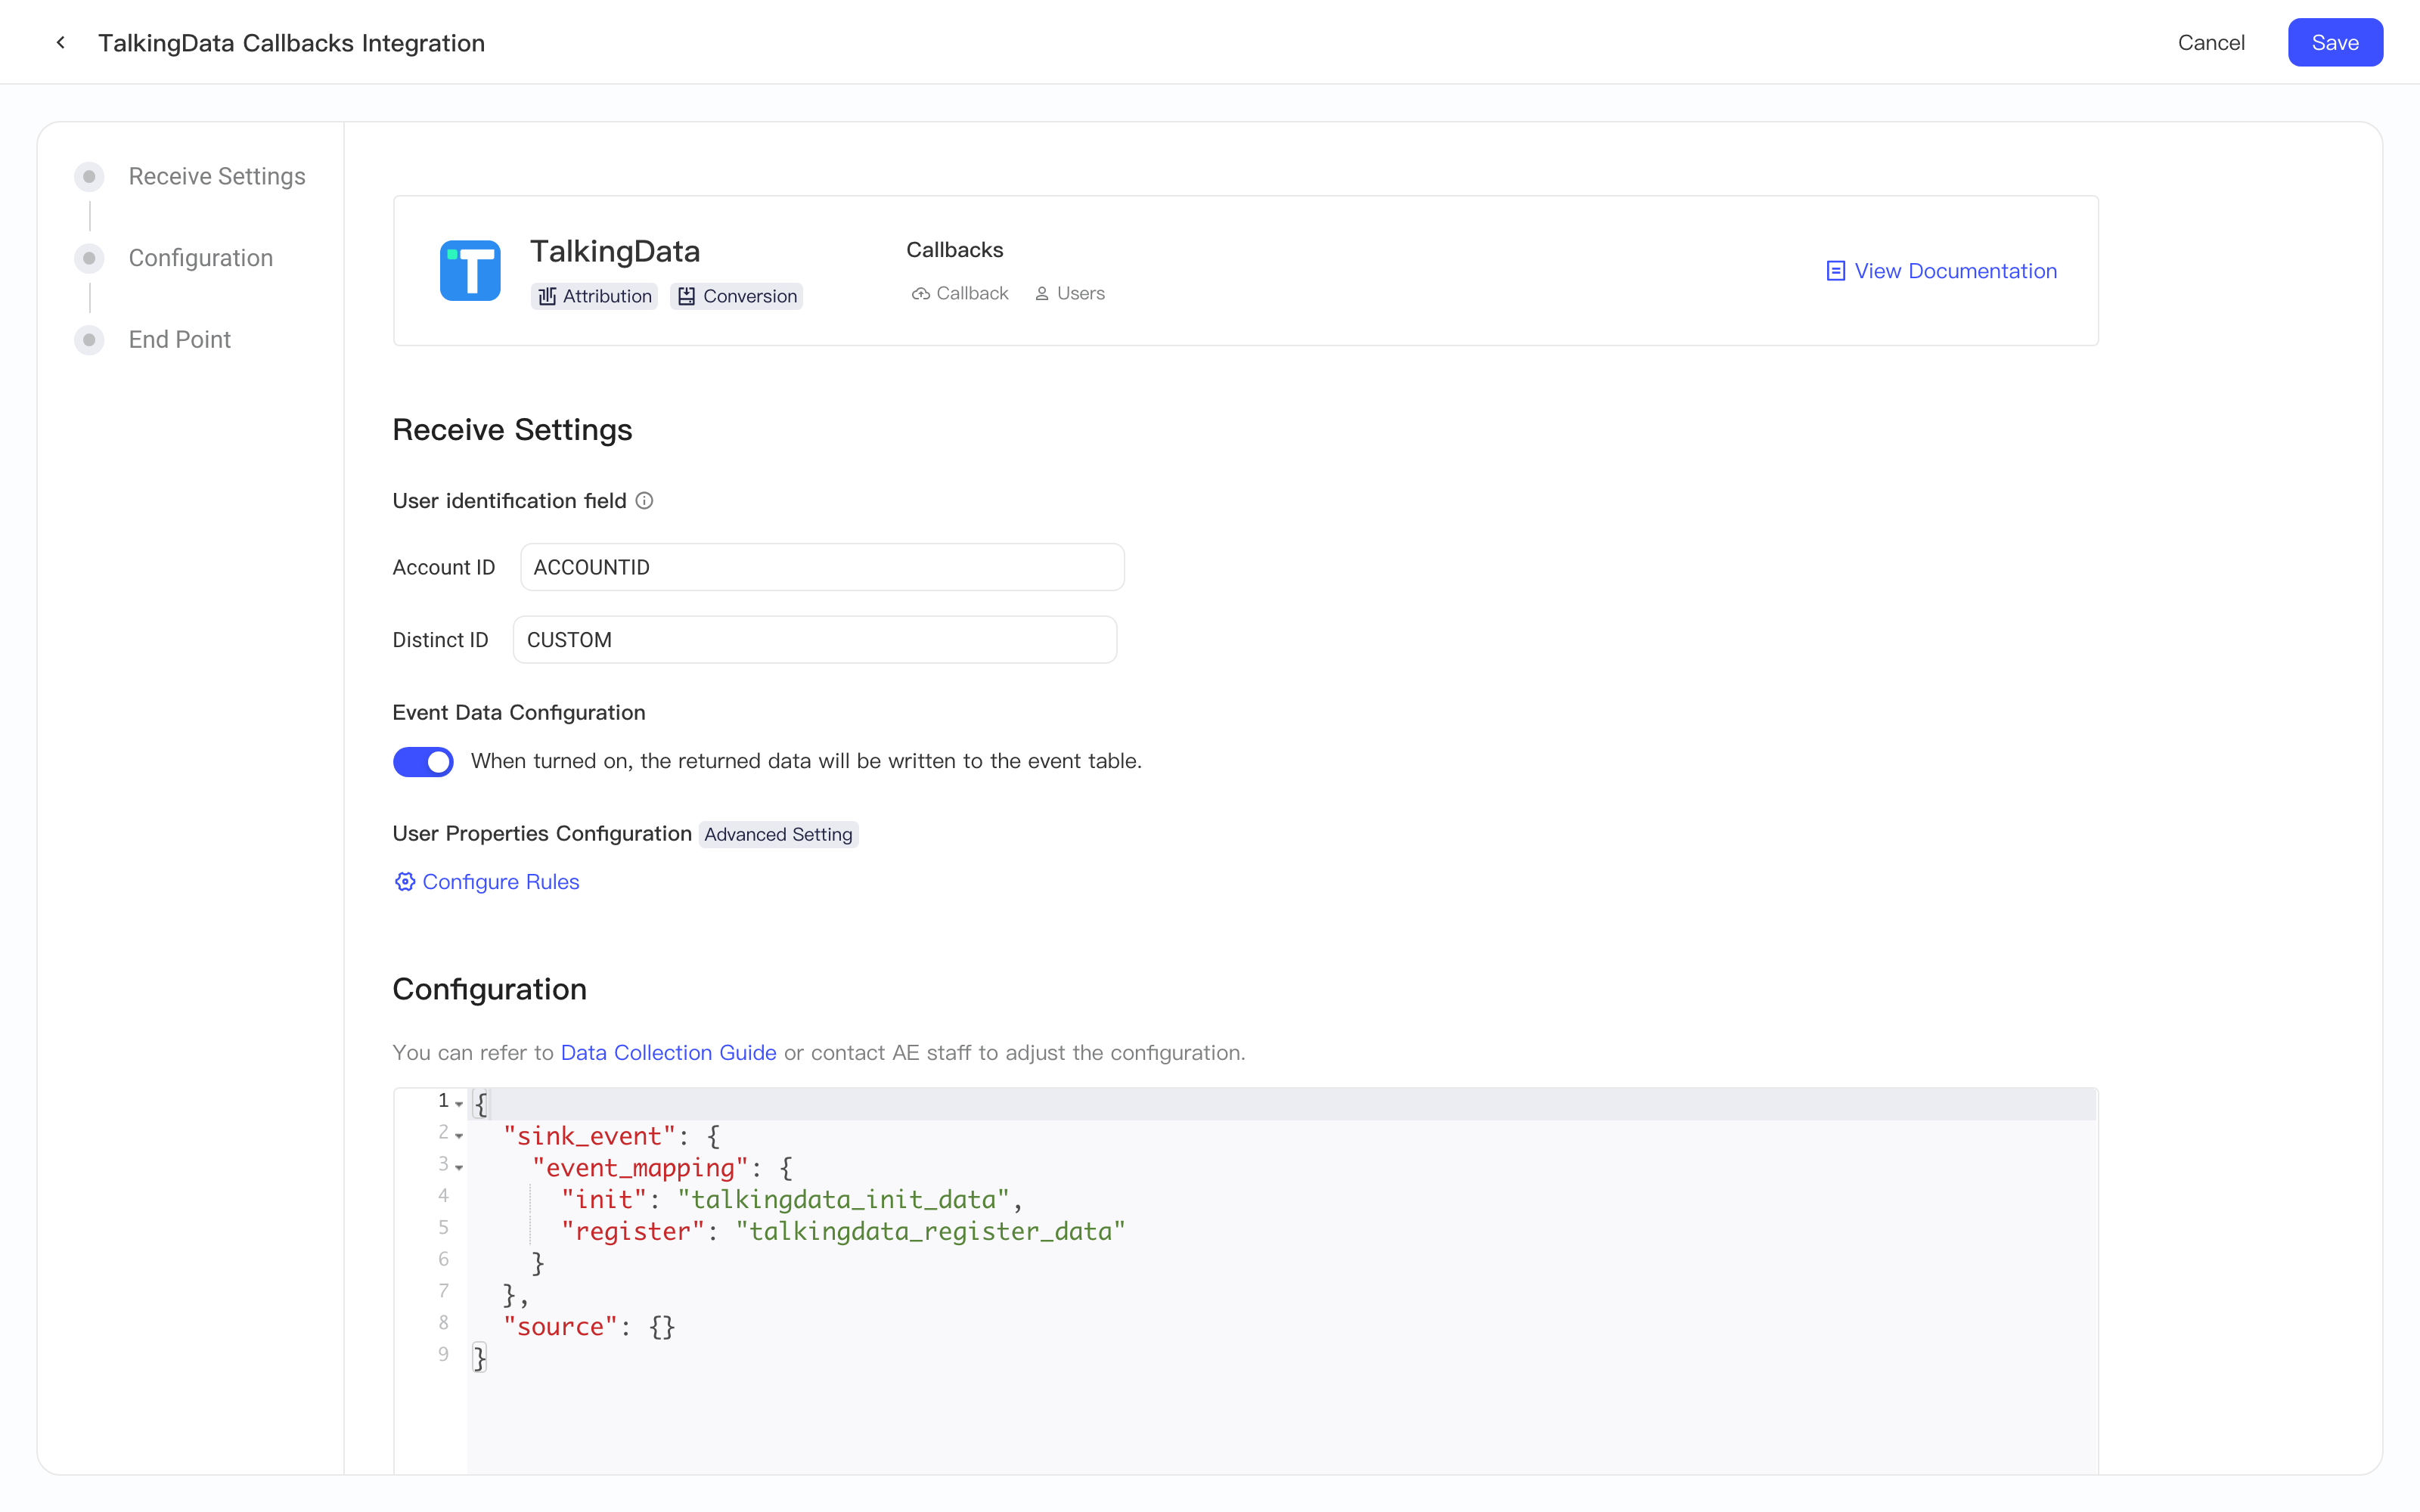Click the Configure Rules gear icon
The width and height of the screenshot is (2420, 1512).
(x=404, y=882)
